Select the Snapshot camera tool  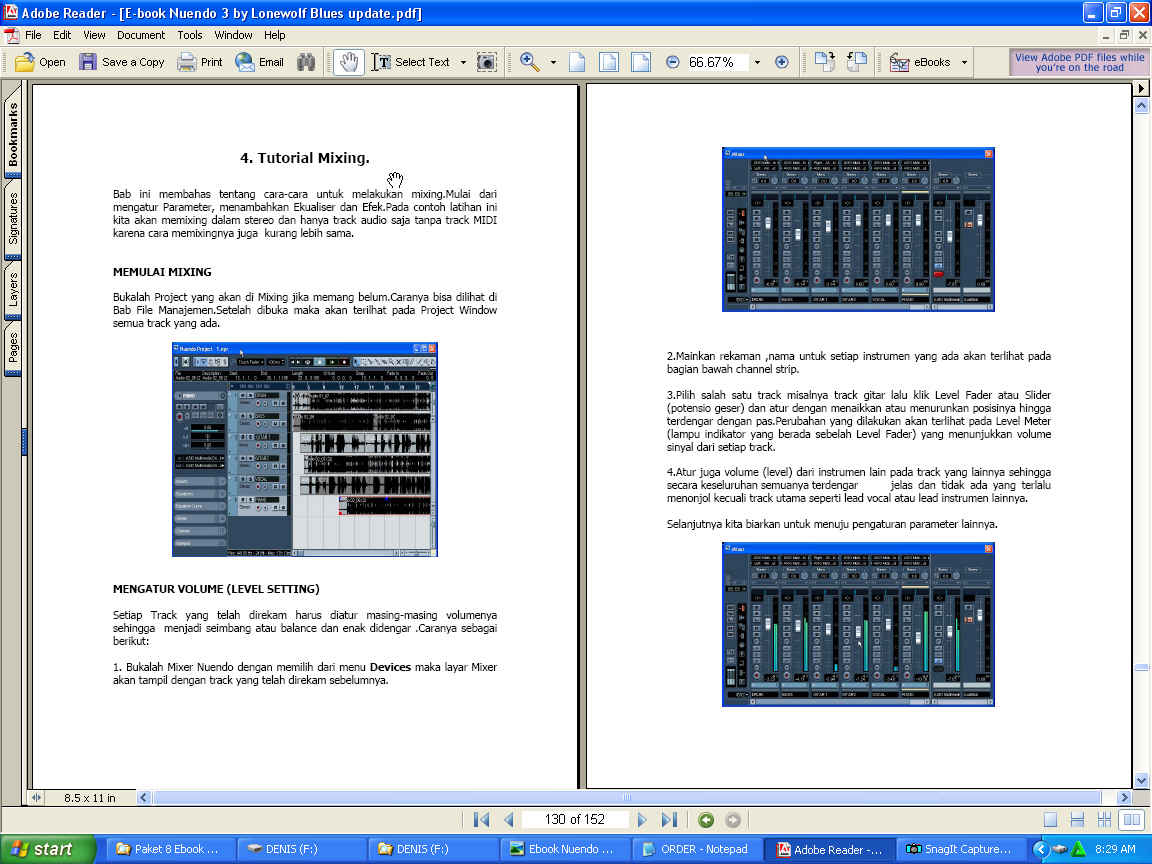tap(486, 62)
